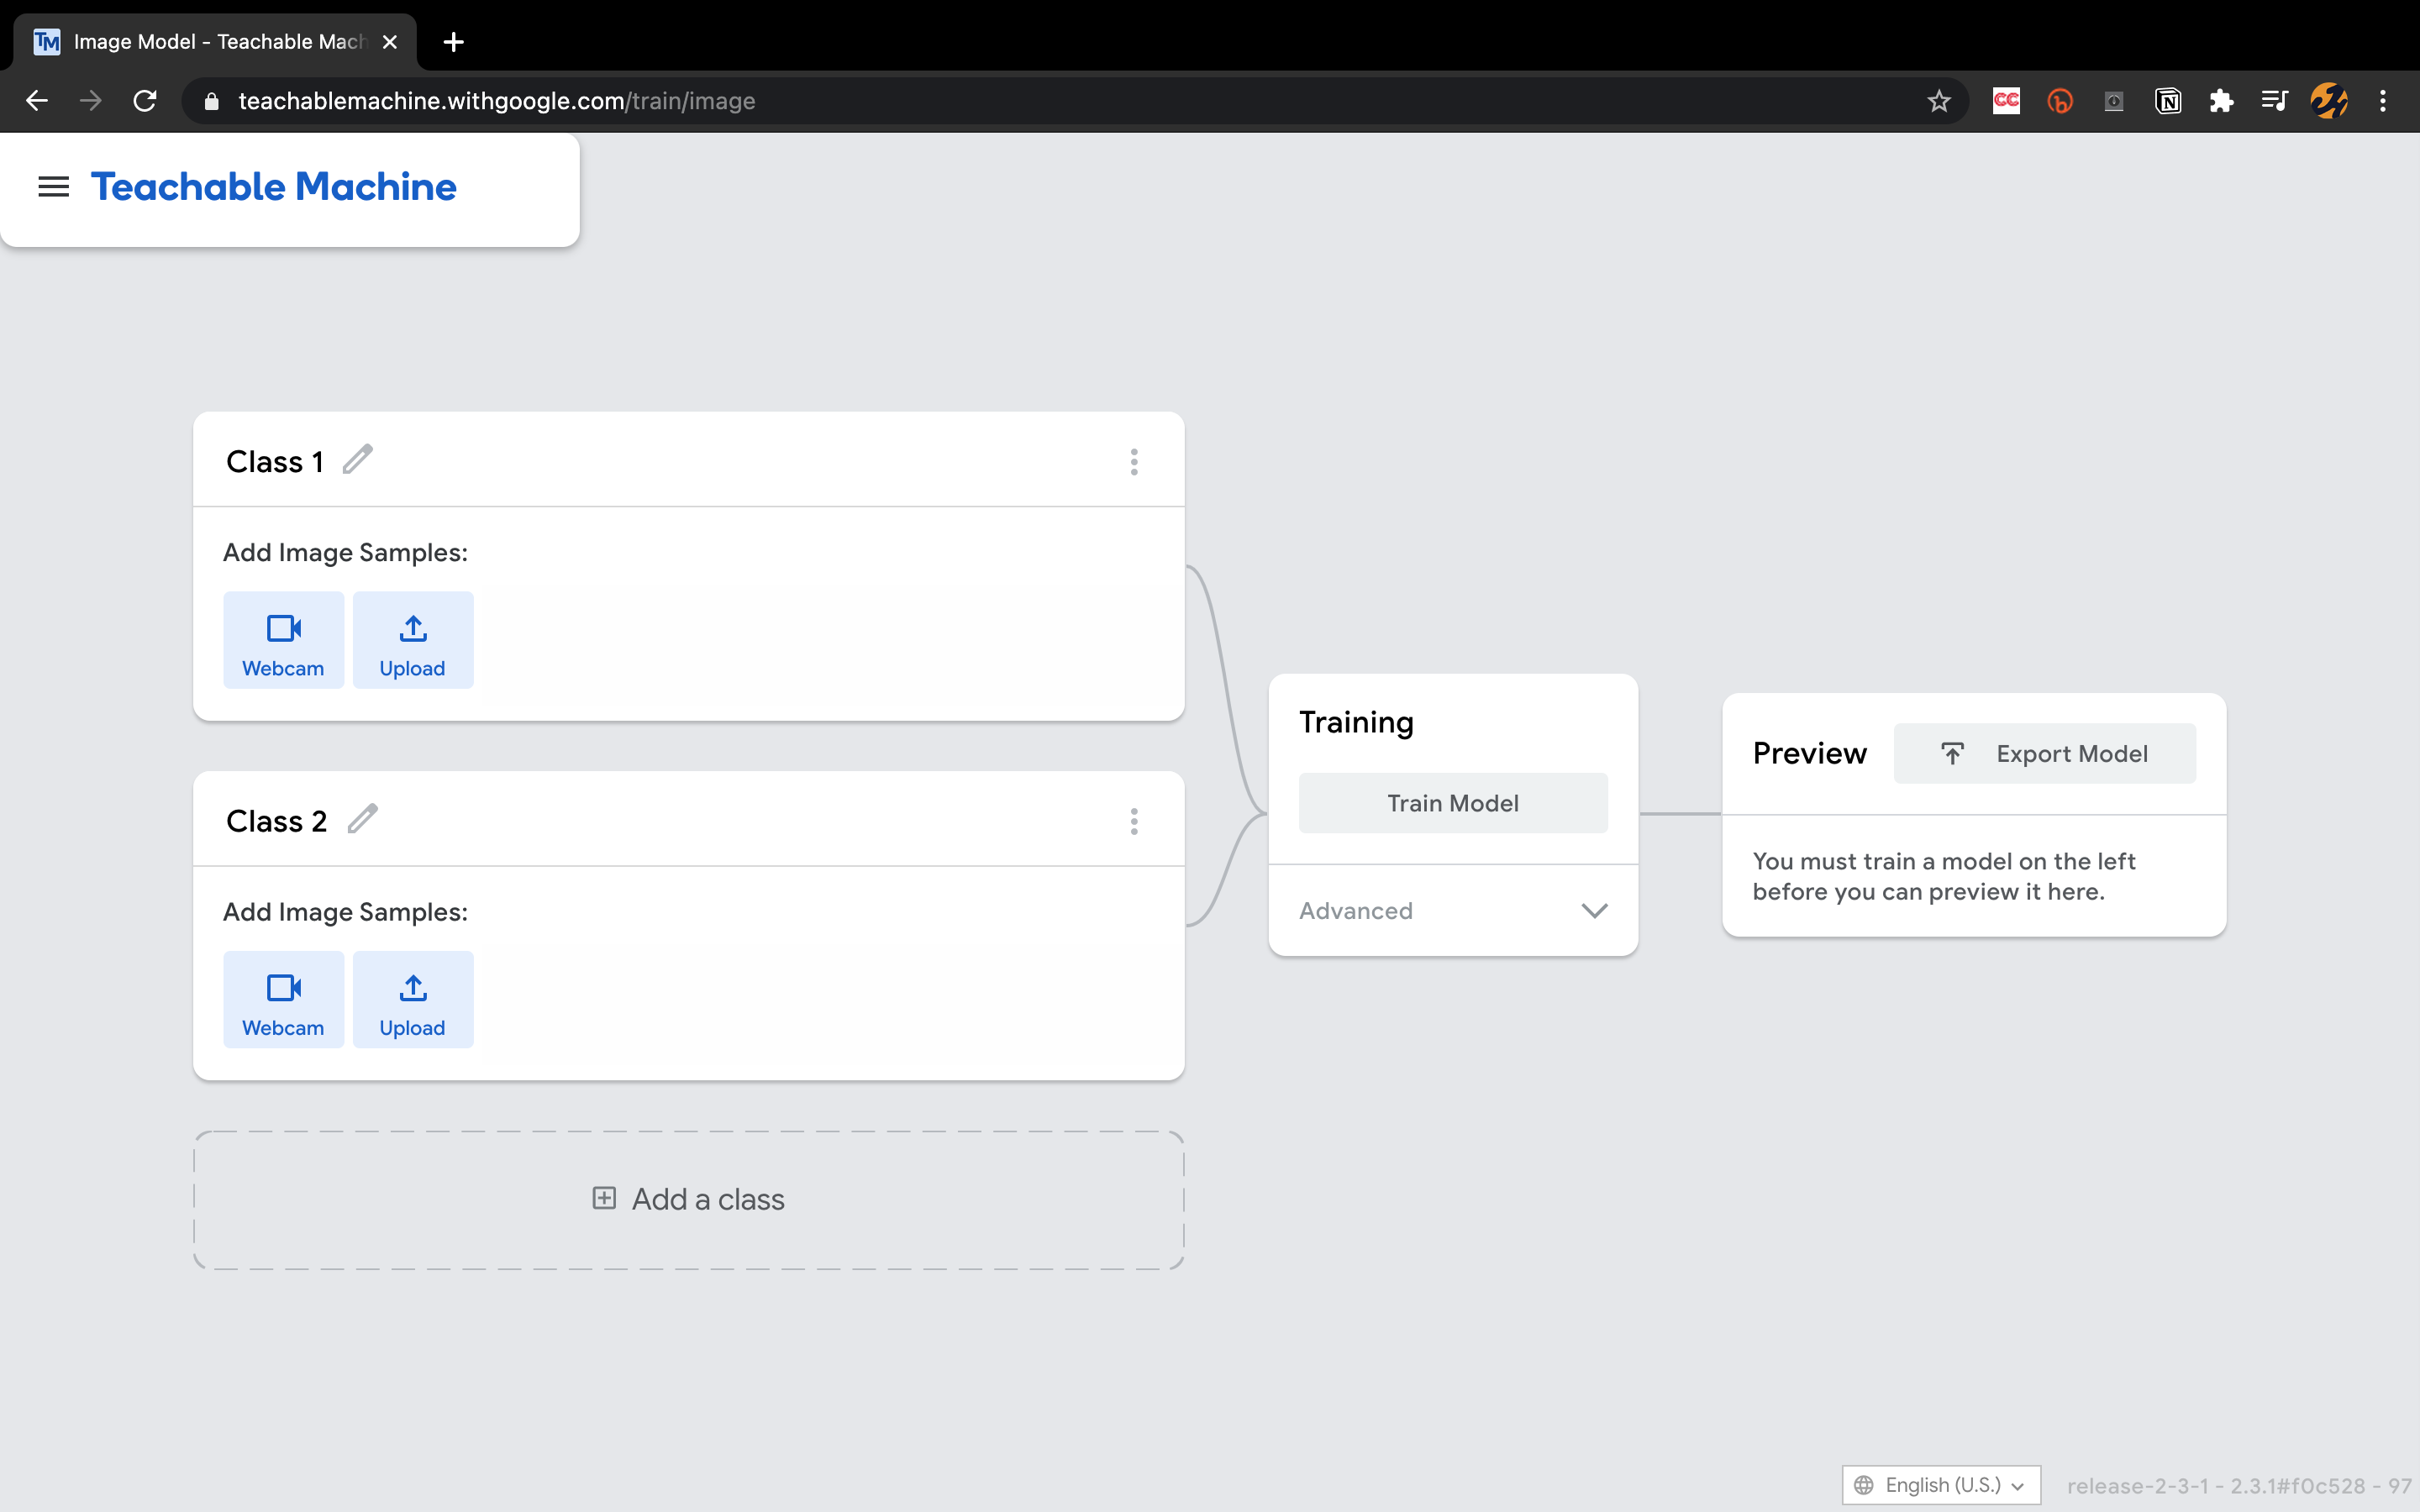The image size is (2420, 1512).
Task: Click the pencil icon to rename Class 2
Action: (362, 819)
